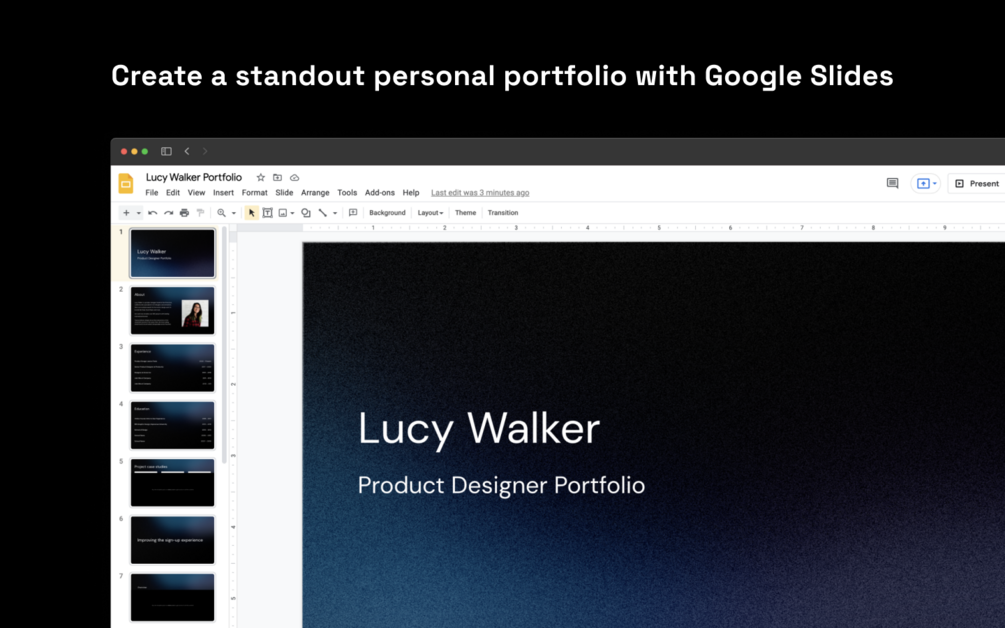This screenshot has width=1005, height=628.
Task: Open the zoom level dropdown arrow
Action: (234, 213)
